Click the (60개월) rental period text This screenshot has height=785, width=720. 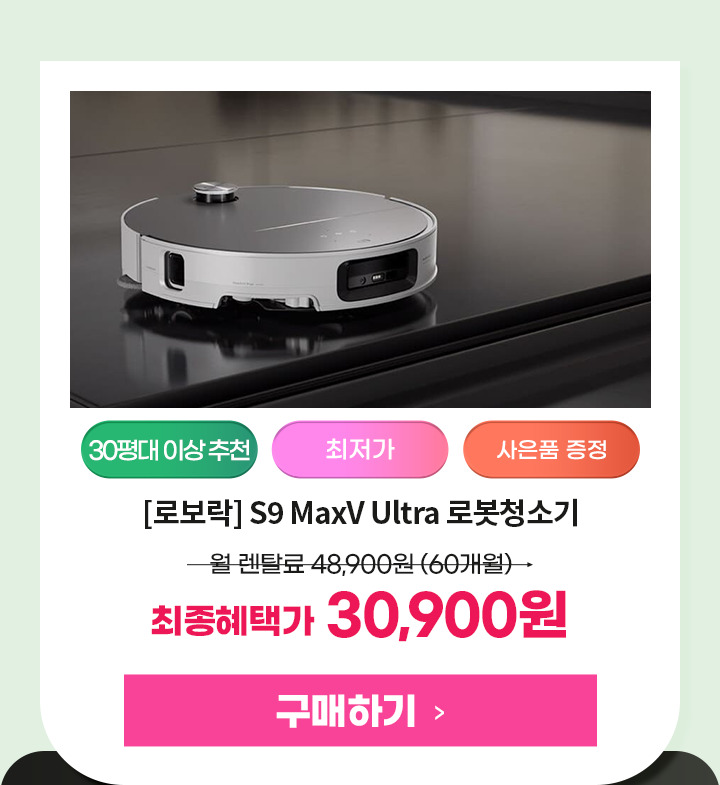(x=467, y=564)
